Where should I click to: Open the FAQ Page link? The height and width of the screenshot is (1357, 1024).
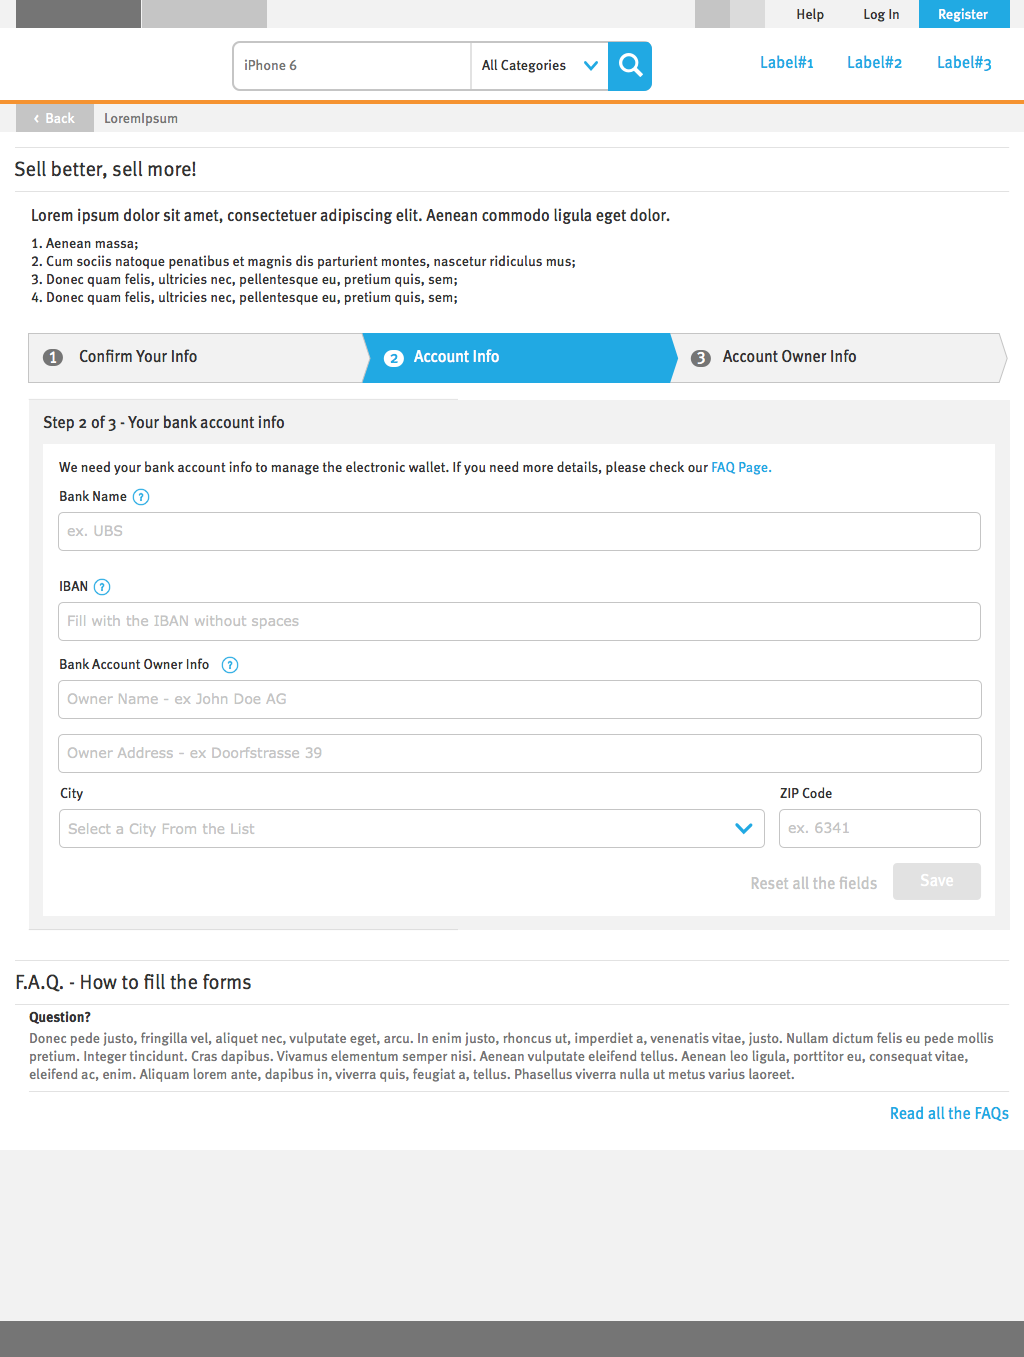click(741, 467)
